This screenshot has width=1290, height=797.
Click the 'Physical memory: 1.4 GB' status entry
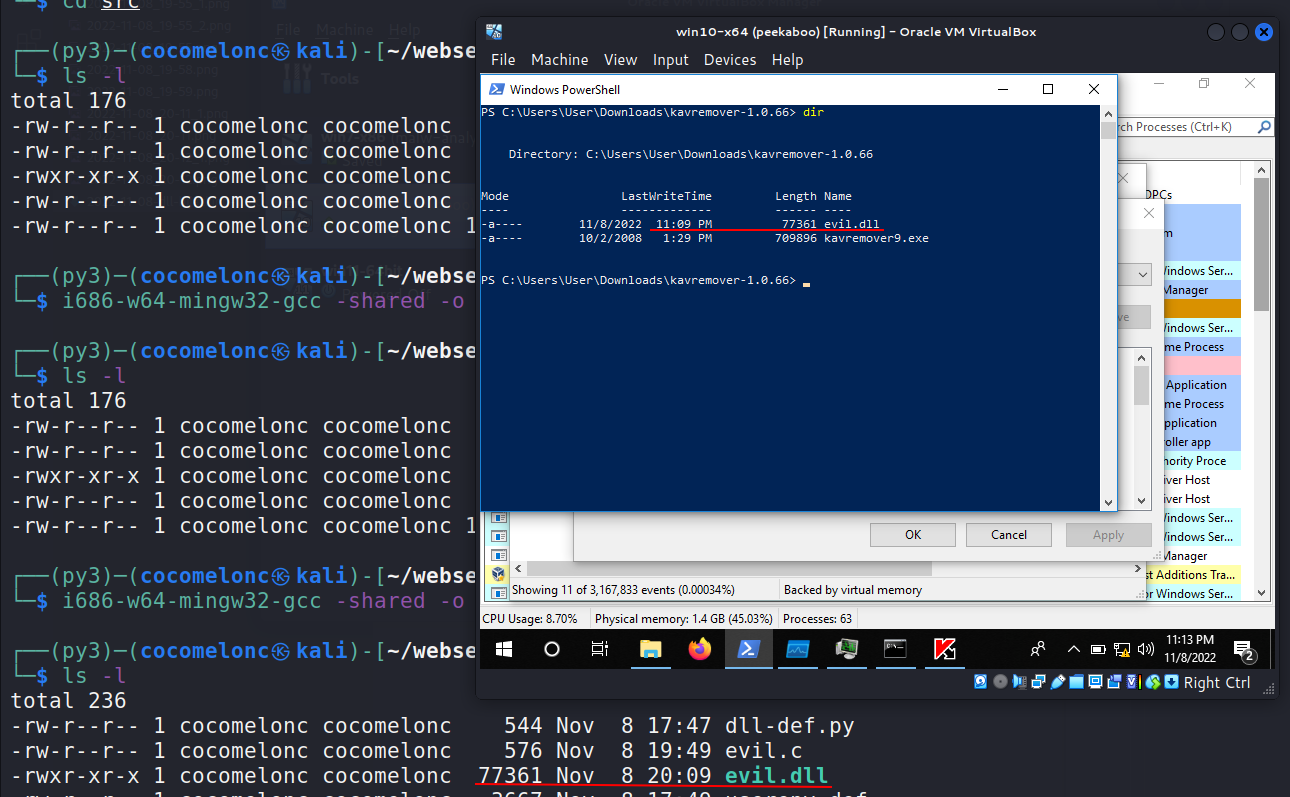[x=684, y=619]
